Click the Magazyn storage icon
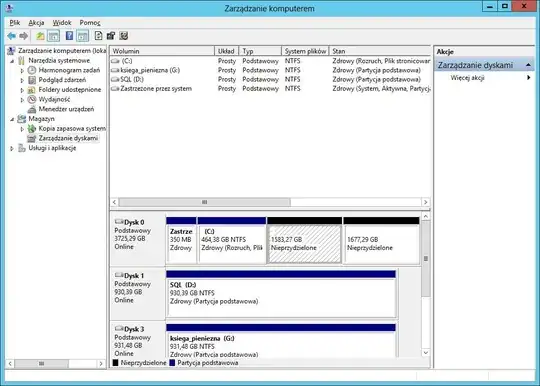Screen dimensions: 540x386 [x=21, y=119]
